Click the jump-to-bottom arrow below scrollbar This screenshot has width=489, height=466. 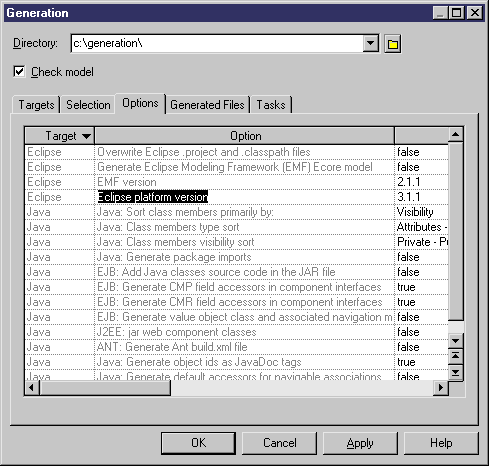[455, 372]
